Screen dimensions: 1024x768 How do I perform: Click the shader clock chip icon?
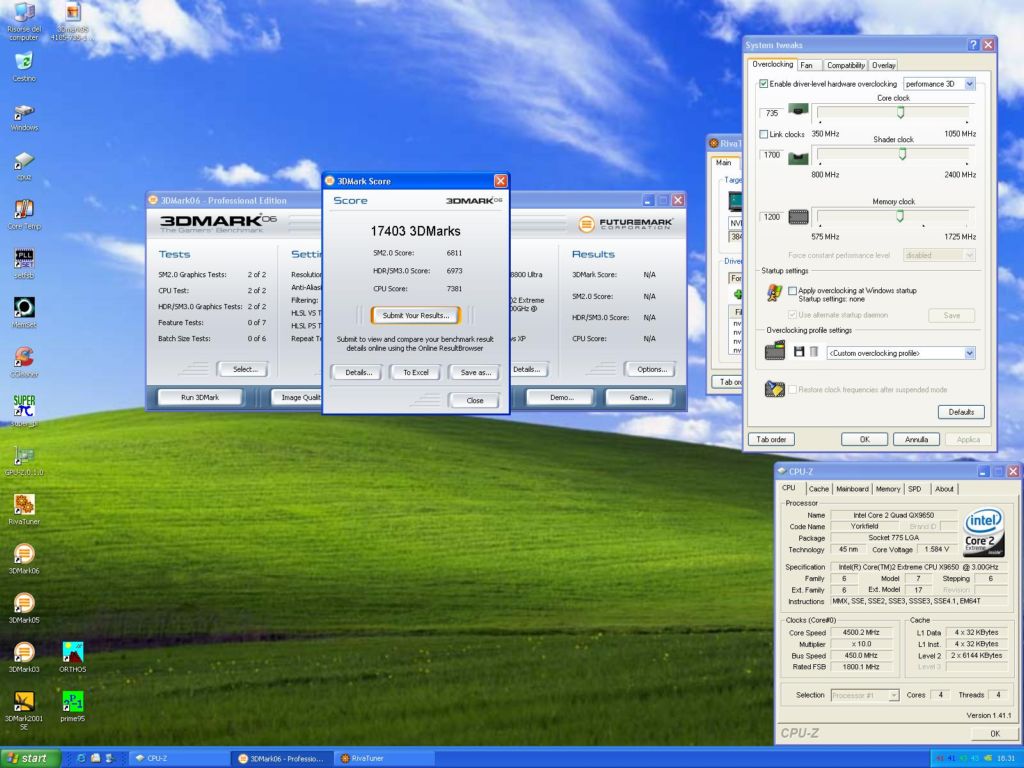[x=798, y=157]
